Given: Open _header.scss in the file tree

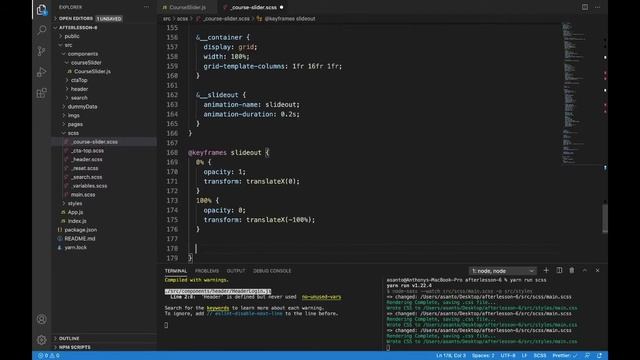Looking at the screenshot, I should coord(87,159).
